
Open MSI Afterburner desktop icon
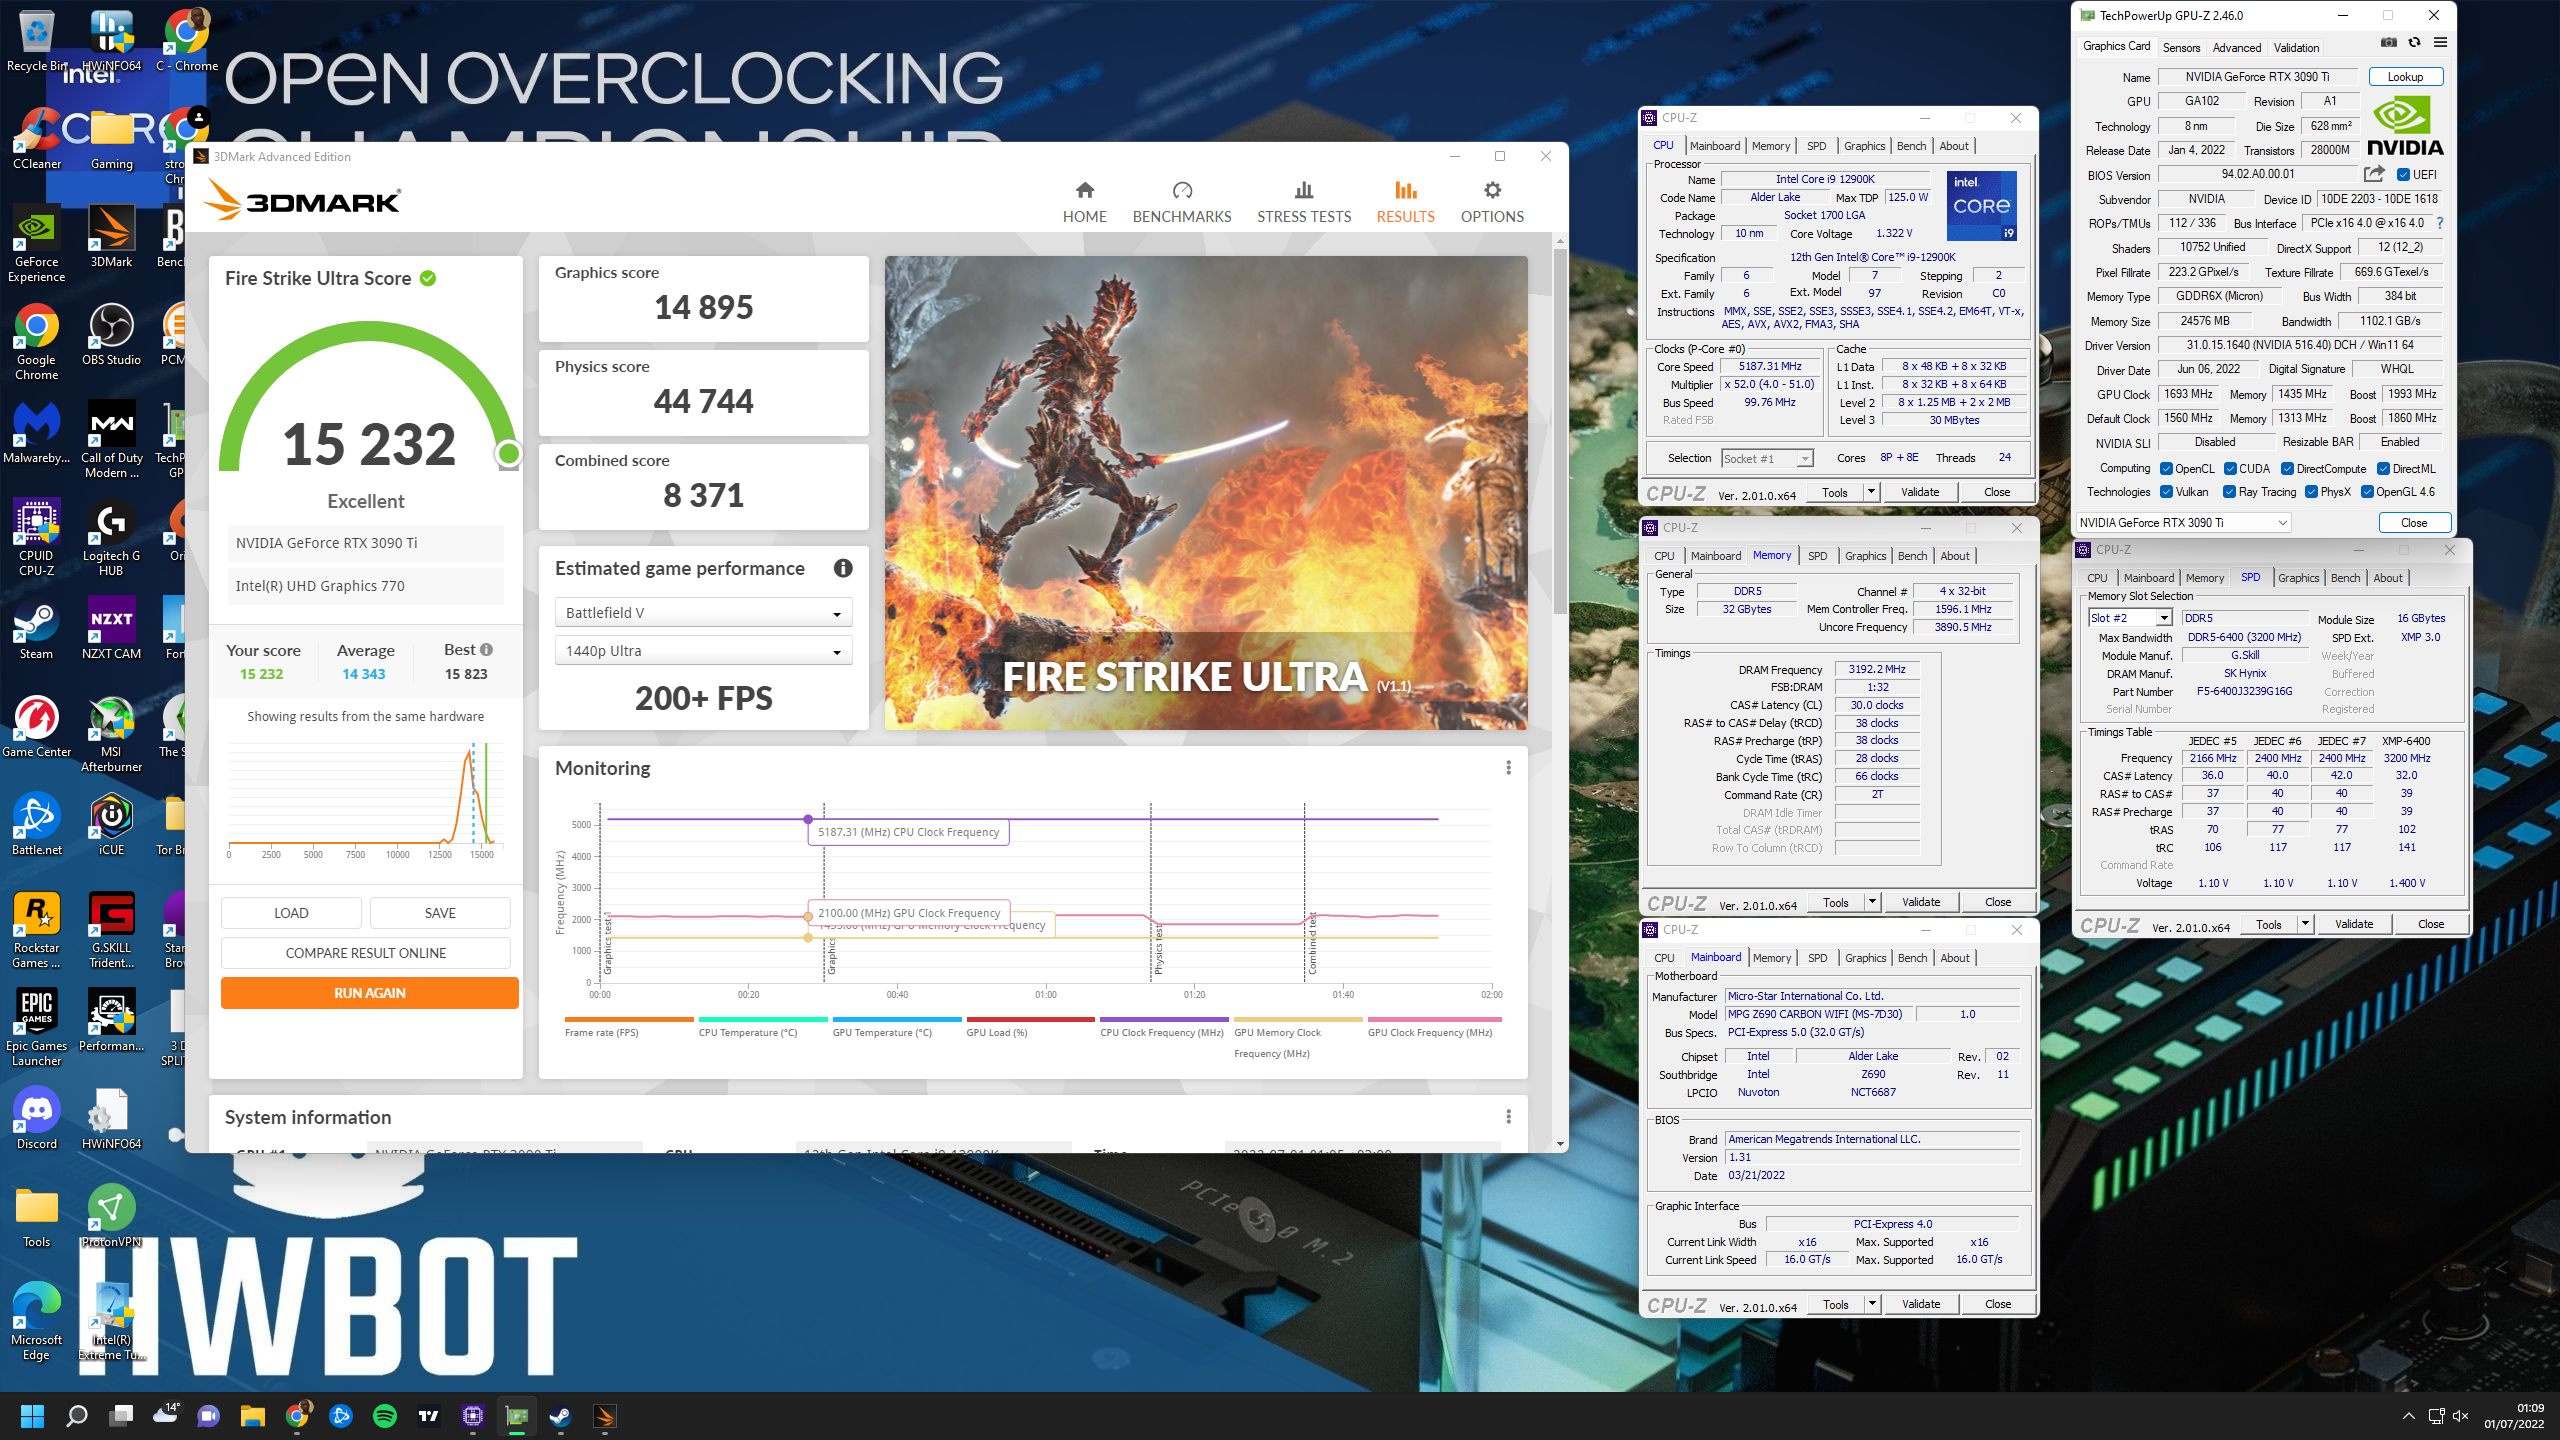[x=111, y=735]
